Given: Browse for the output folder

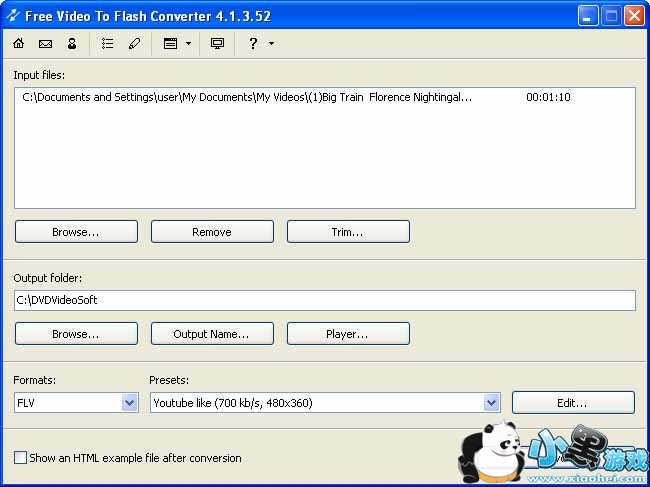Looking at the screenshot, I should coord(76,334).
